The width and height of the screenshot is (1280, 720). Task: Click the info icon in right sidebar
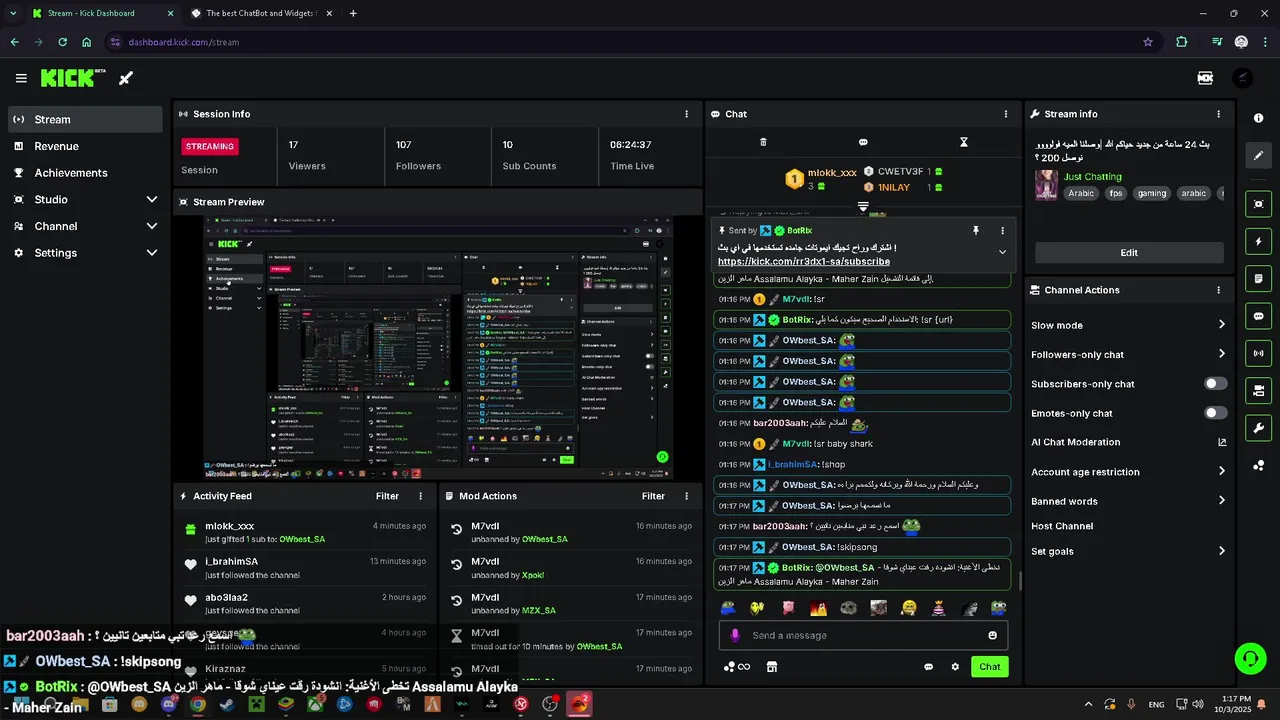[1258, 118]
